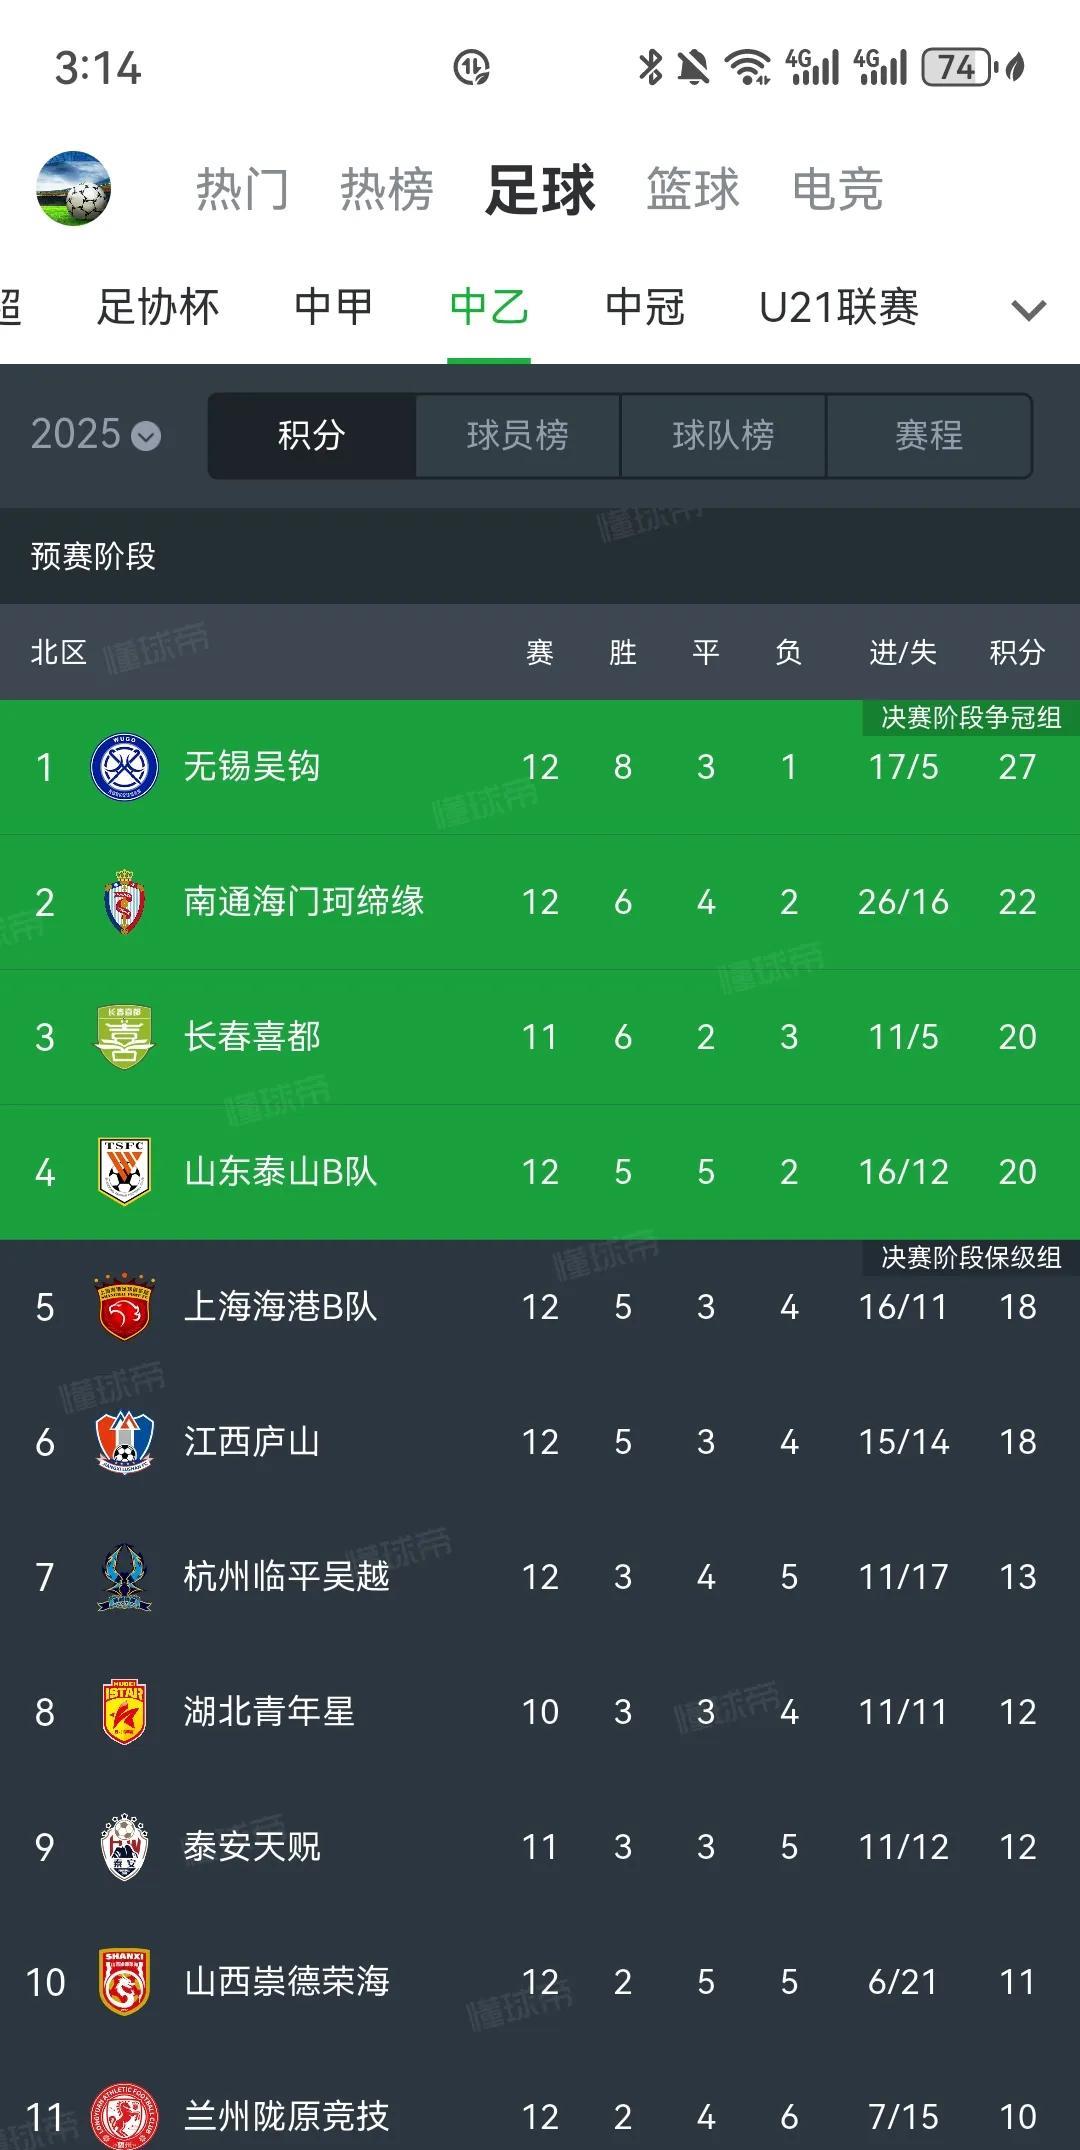Go to the 篮球 section

[692, 189]
